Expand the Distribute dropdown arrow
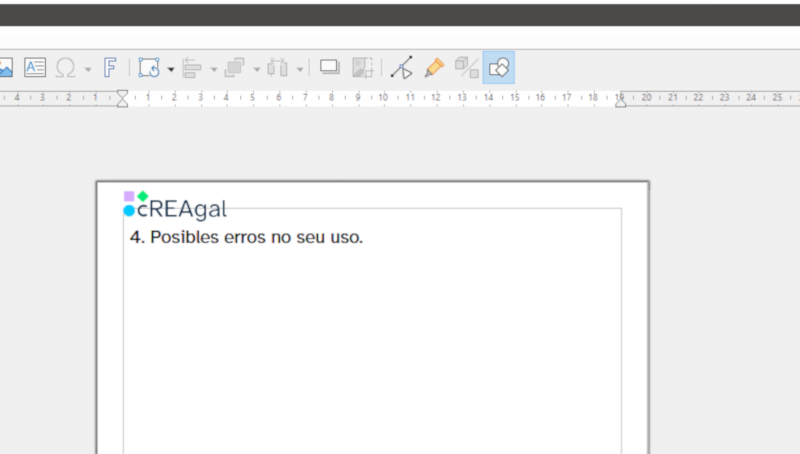The image size is (800, 454). (300, 69)
